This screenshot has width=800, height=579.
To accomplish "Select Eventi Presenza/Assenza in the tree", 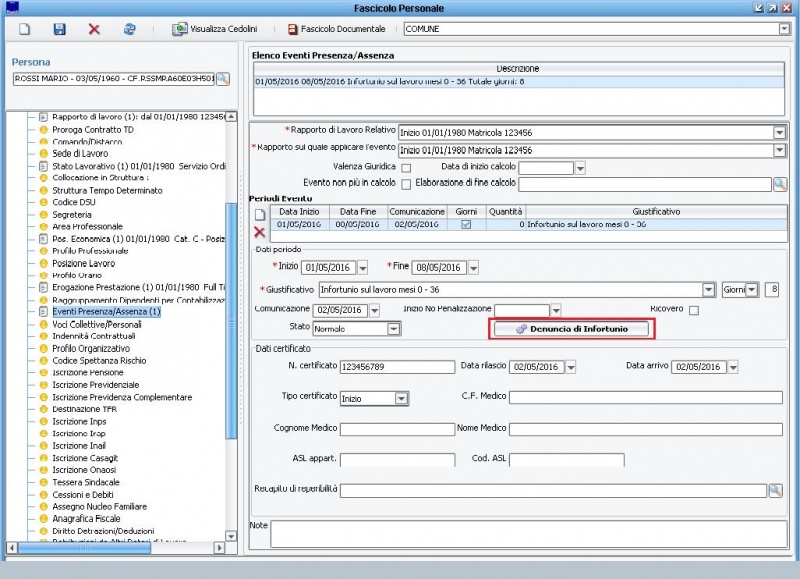I will pyautogui.click(x=106, y=311).
